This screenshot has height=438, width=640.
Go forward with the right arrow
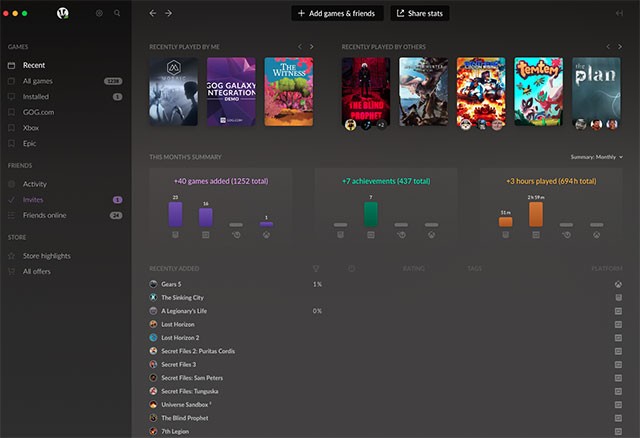(168, 13)
